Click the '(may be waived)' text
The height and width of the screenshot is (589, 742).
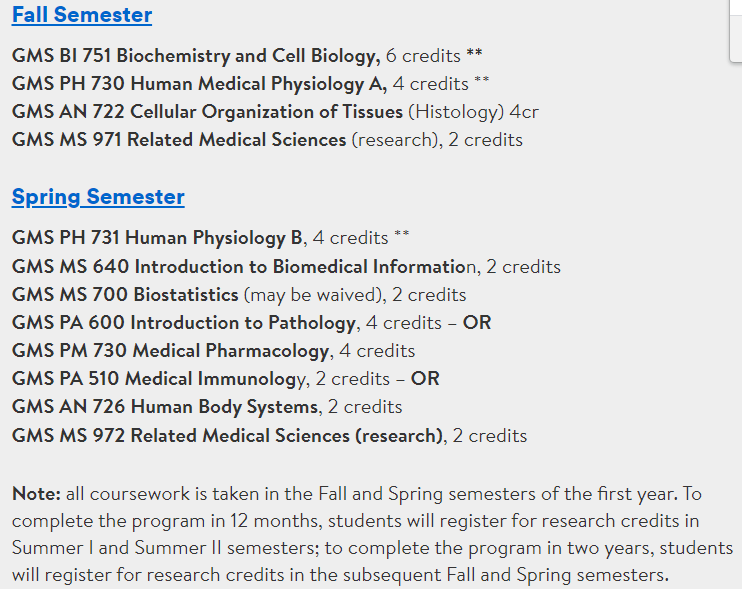click(x=313, y=295)
